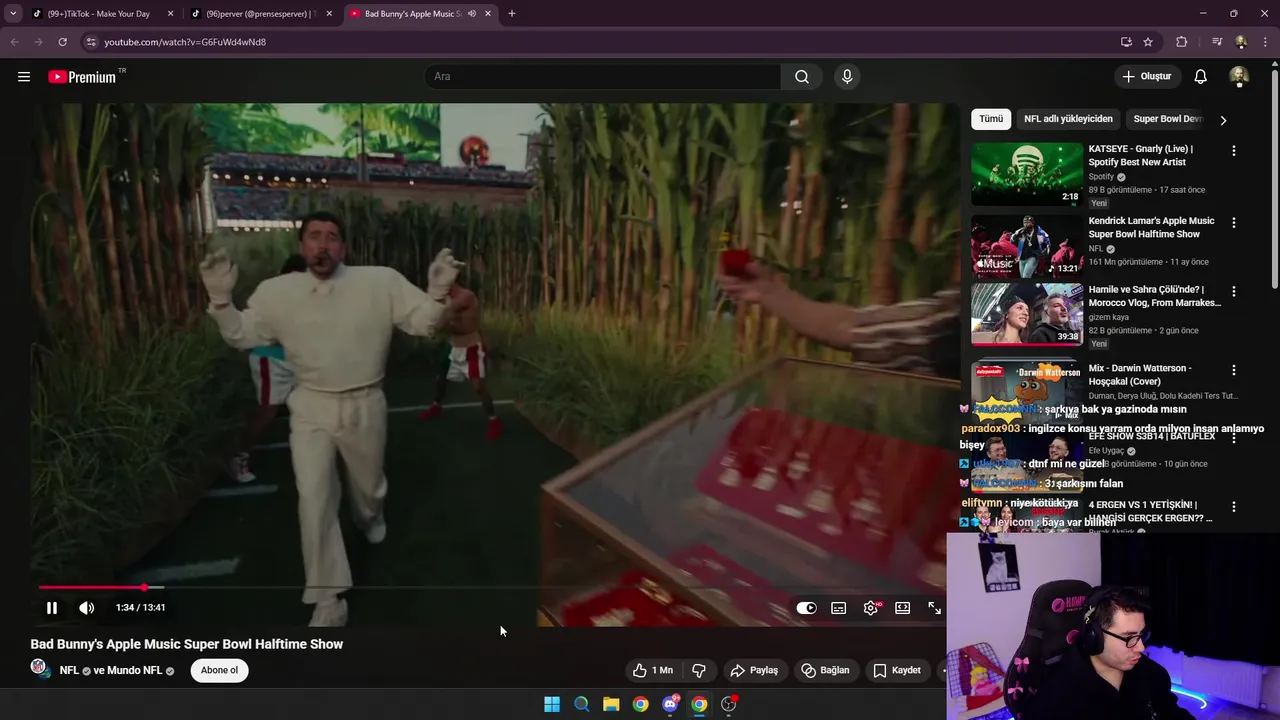
Task: Click the Paylaş share button
Action: [754, 670]
